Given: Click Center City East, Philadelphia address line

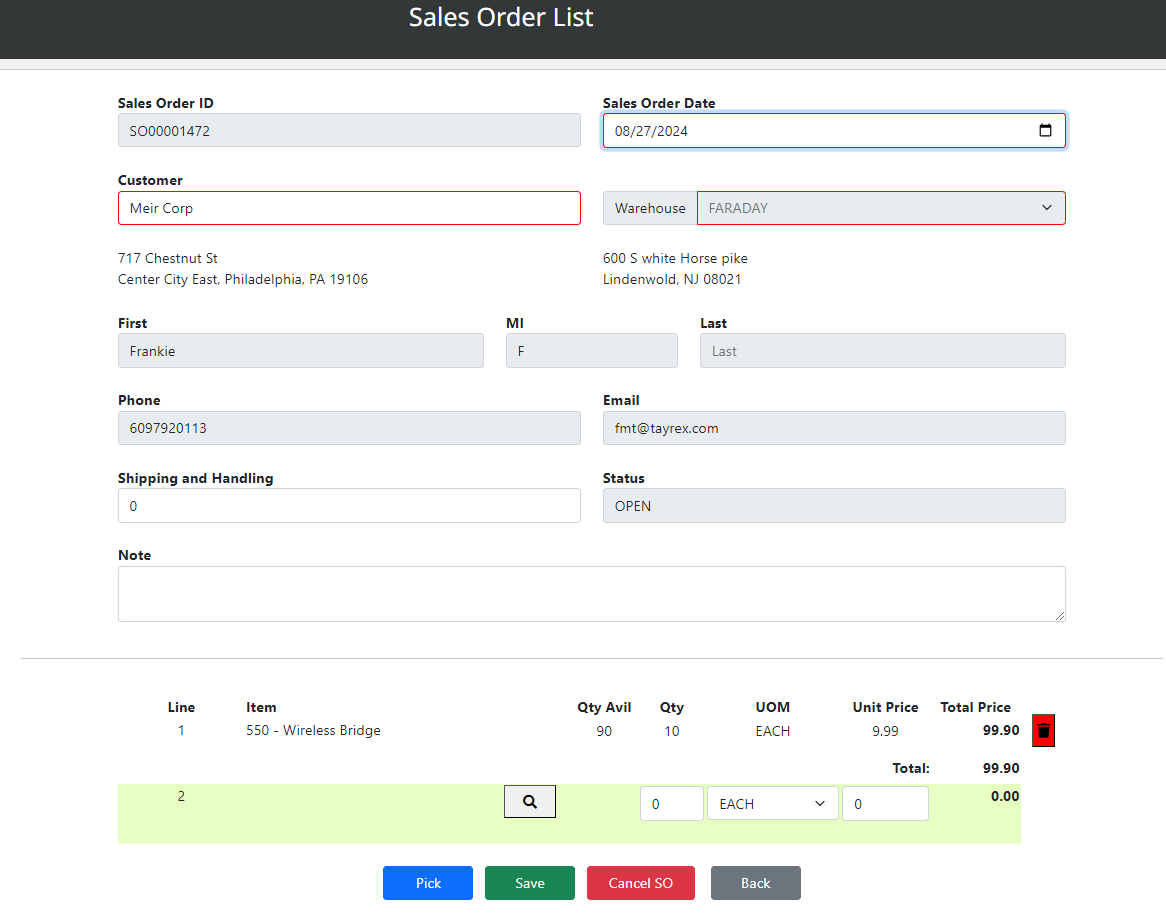Looking at the screenshot, I should [x=242, y=279].
